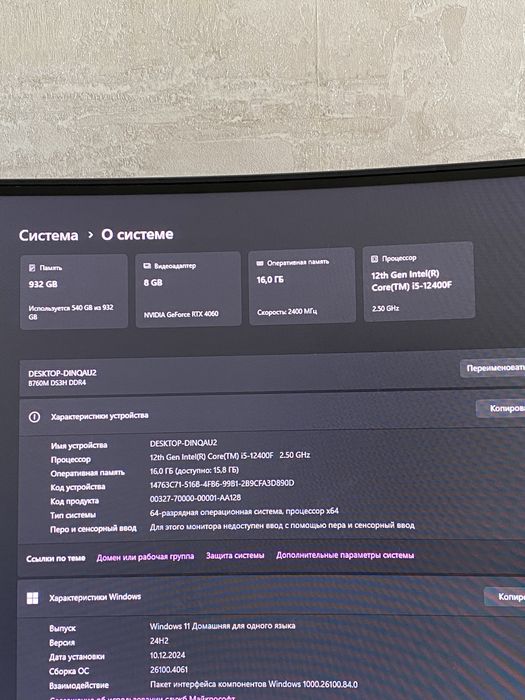Open the Видеоадаптер NVIDIA GeForce RTX 4060 card

(x=188, y=289)
